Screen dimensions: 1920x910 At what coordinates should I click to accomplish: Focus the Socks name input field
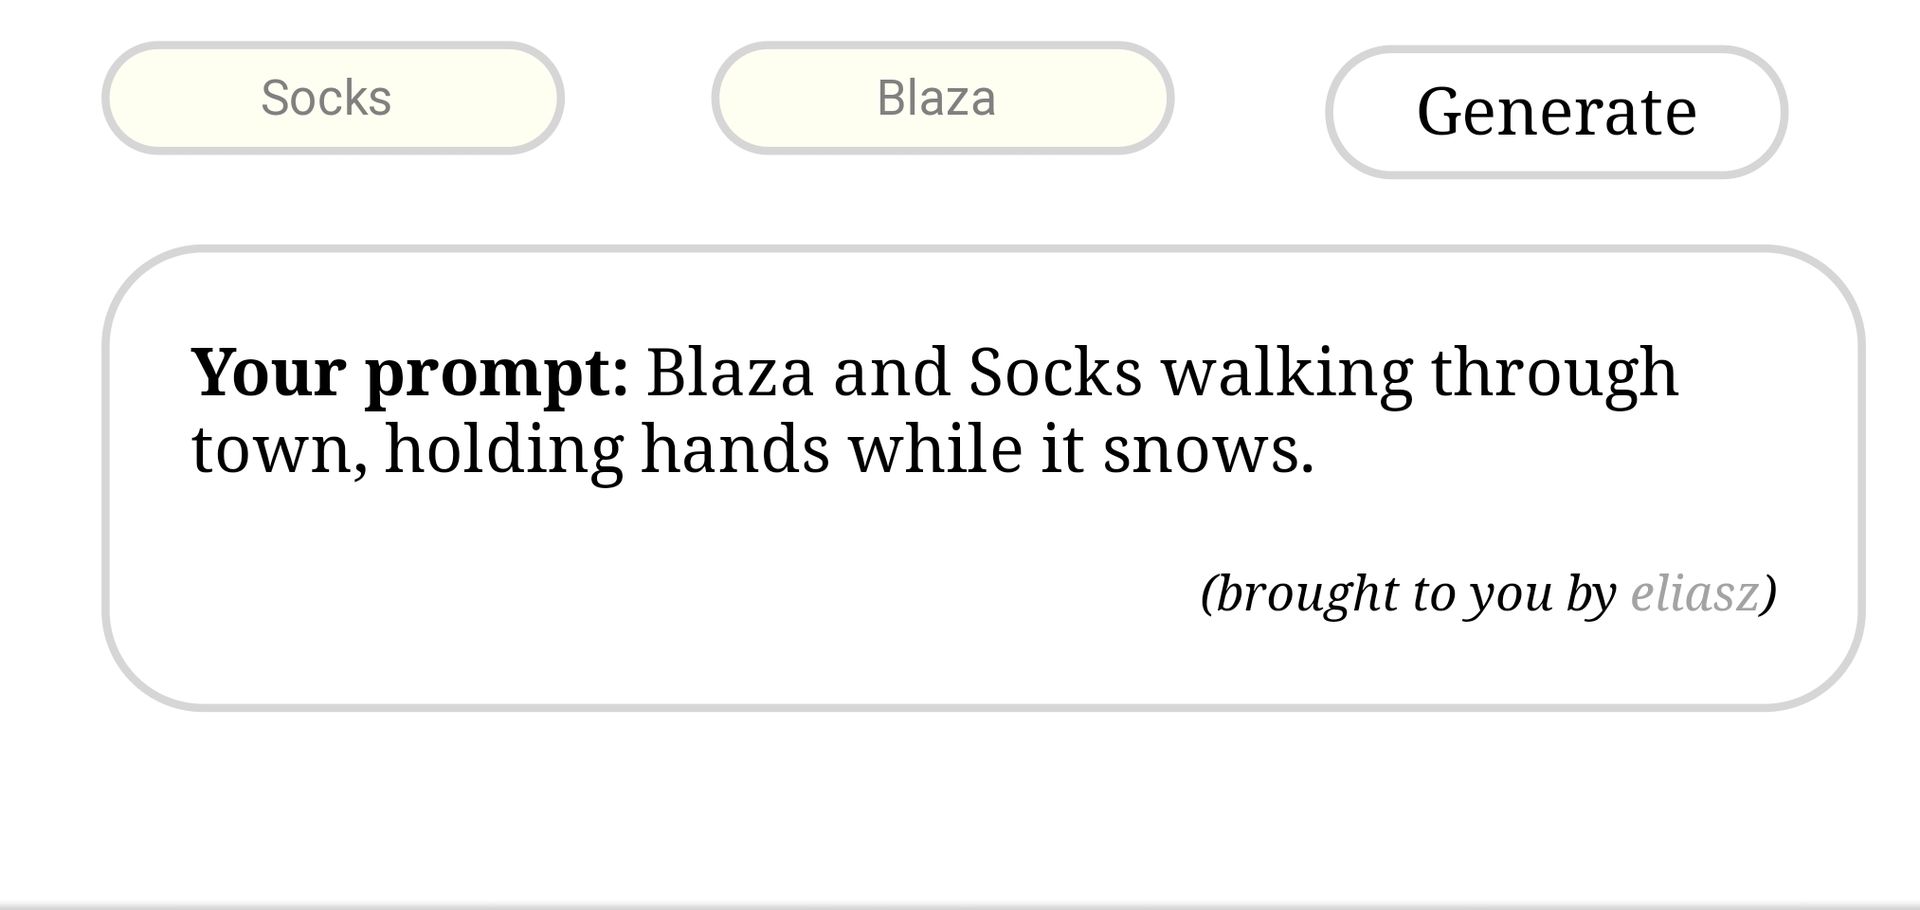pos(333,98)
